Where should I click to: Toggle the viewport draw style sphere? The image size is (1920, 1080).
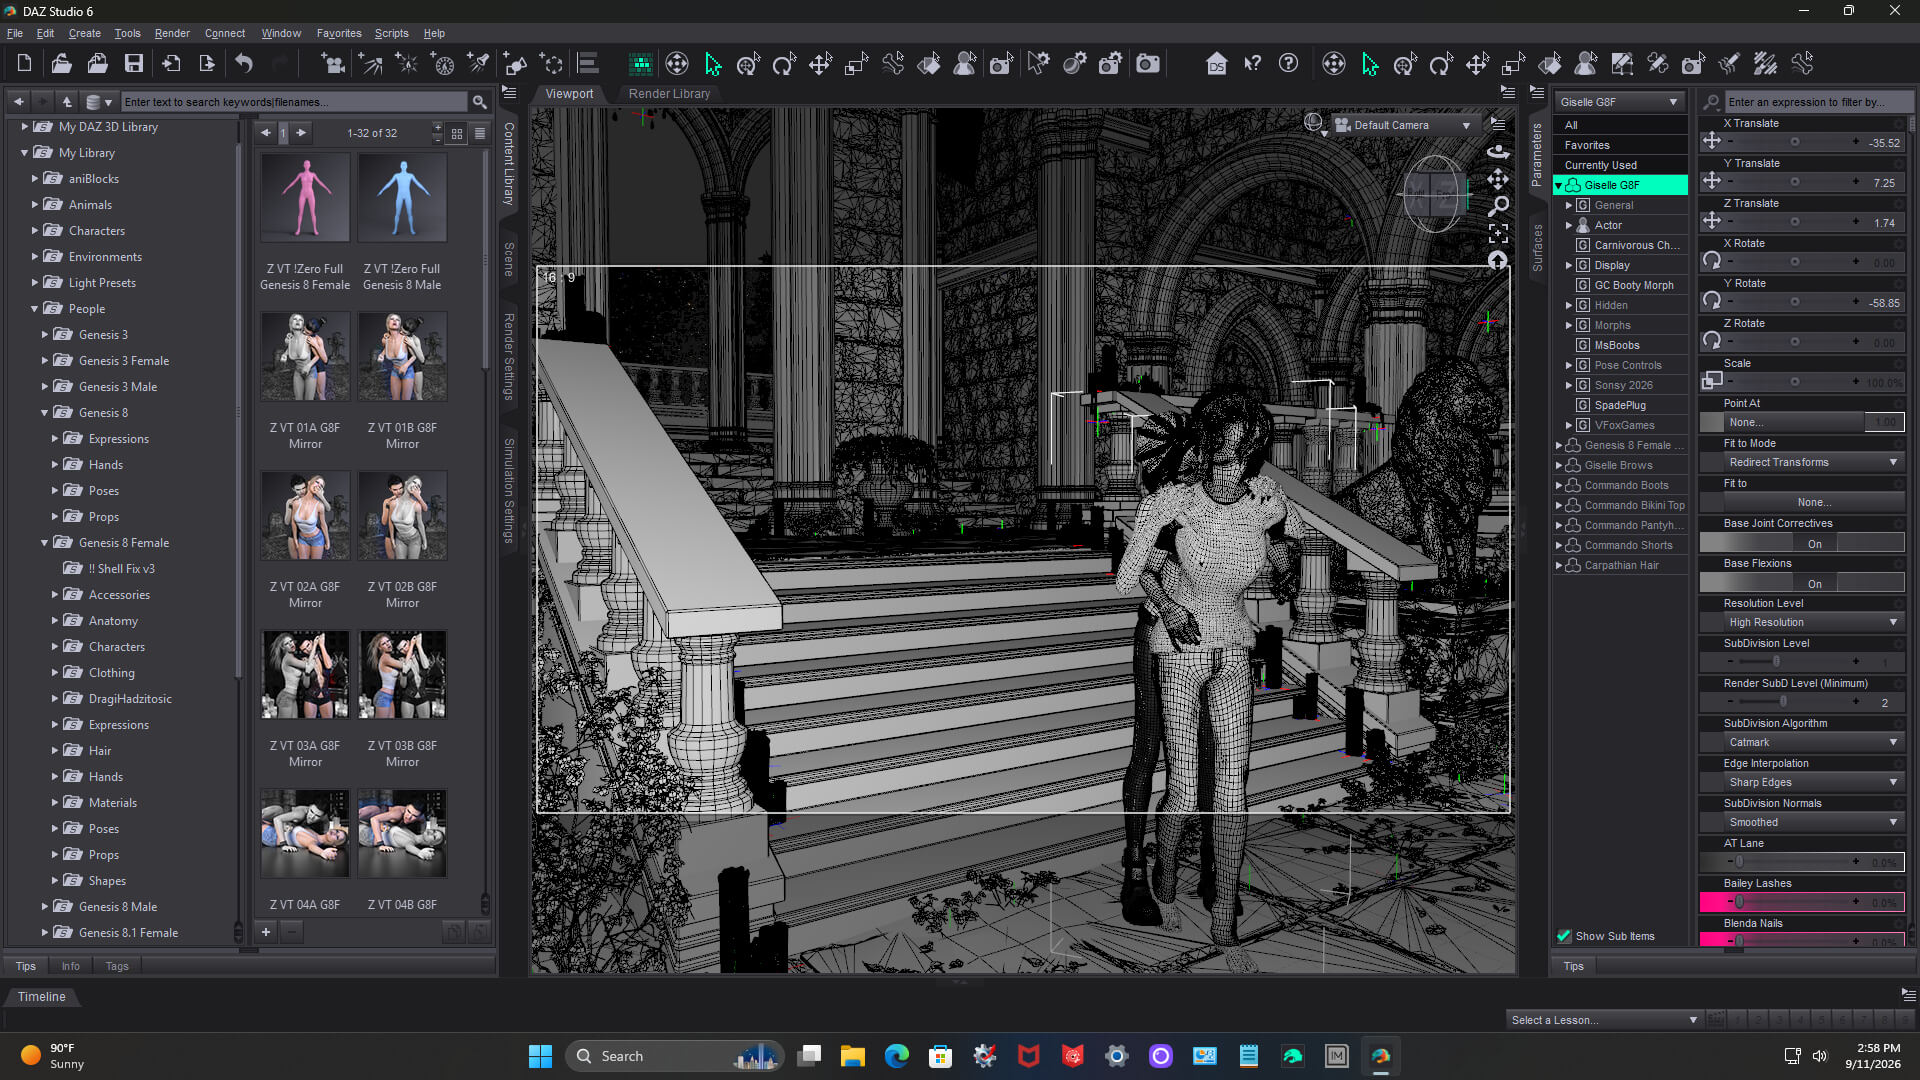tap(1314, 123)
